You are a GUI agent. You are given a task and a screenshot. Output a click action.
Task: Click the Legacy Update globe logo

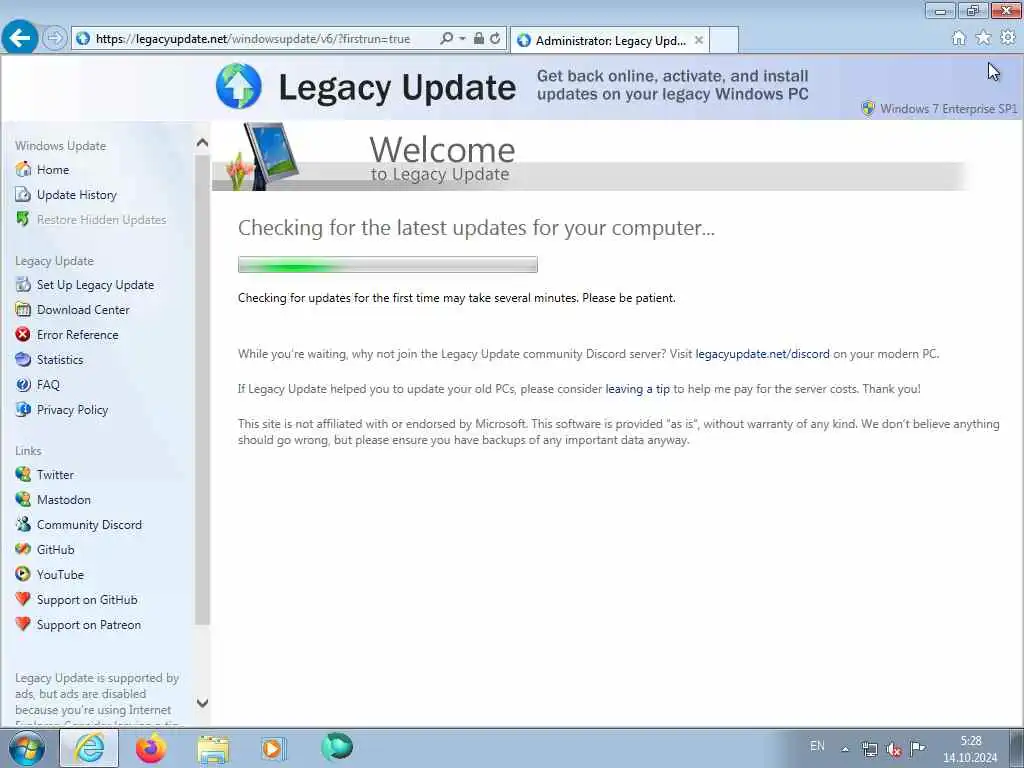point(238,86)
